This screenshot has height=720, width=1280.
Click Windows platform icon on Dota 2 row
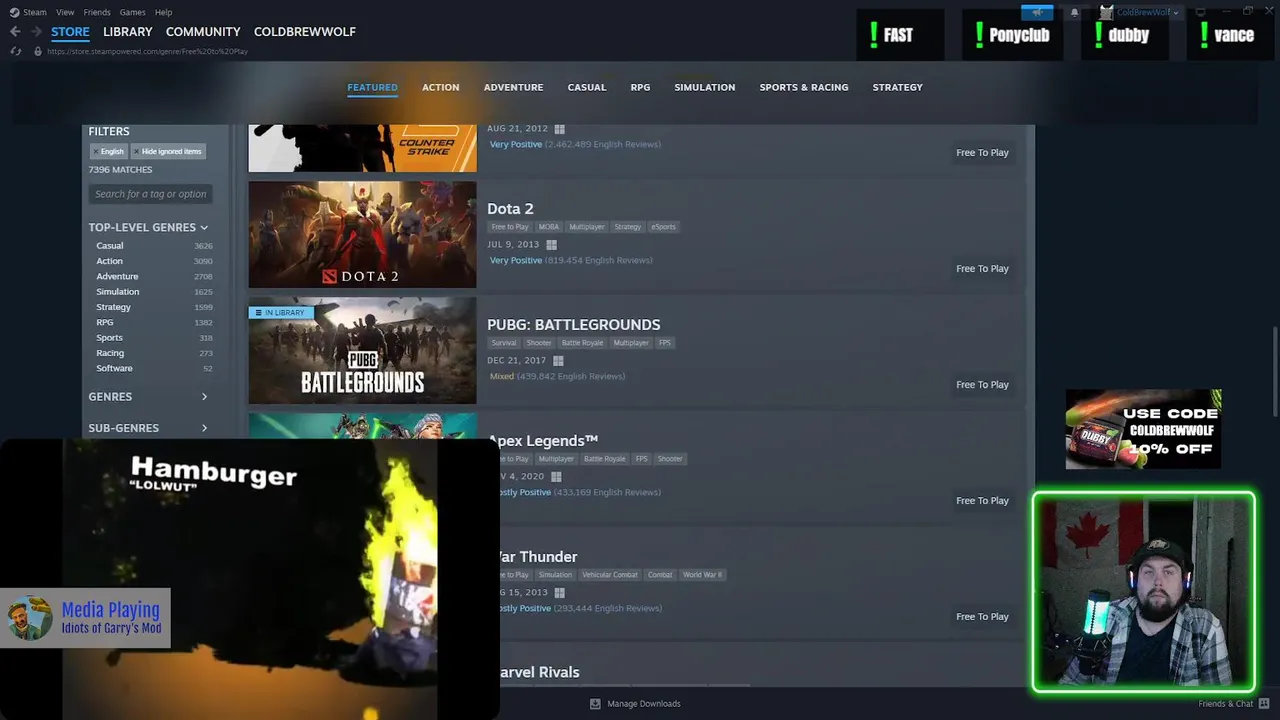(x=551, y=244)
